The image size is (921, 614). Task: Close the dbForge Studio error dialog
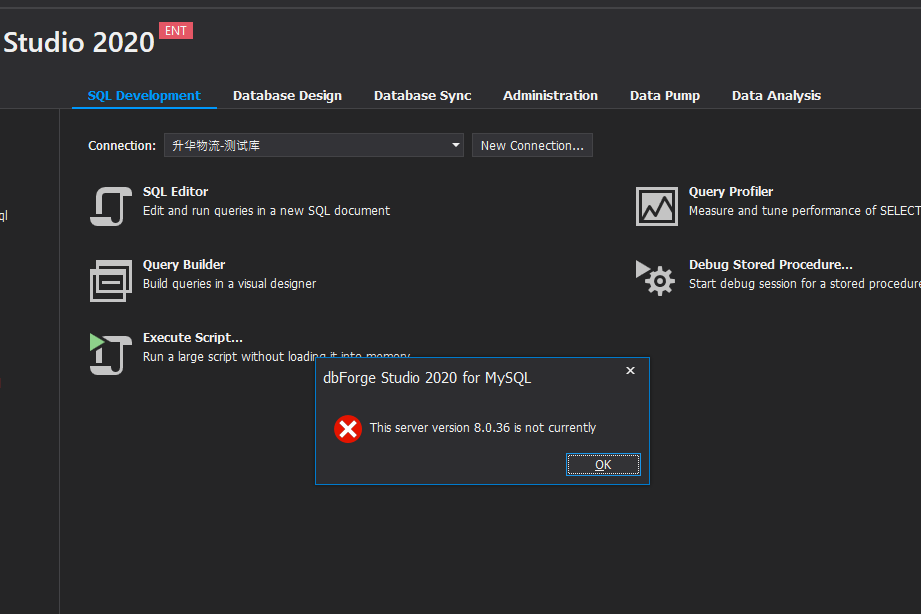point(630,371)
